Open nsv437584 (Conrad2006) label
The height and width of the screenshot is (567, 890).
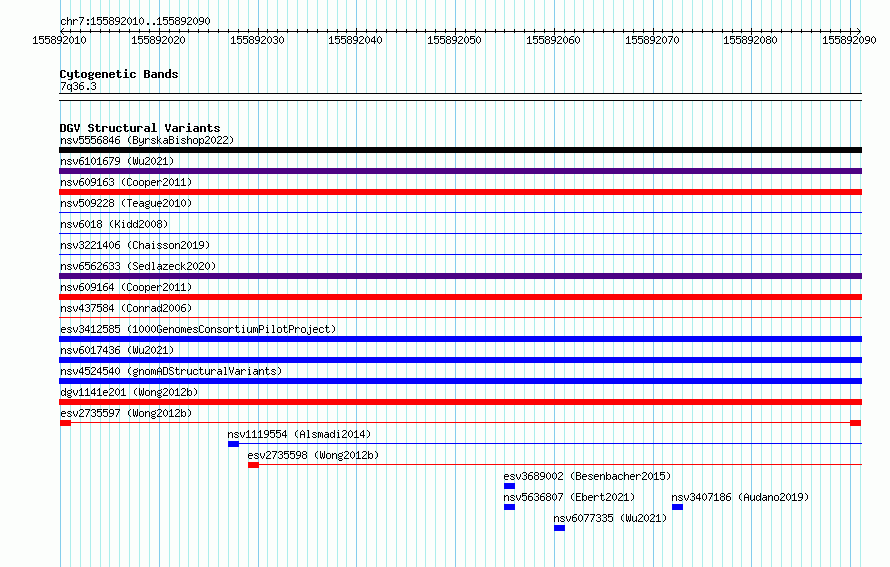pyautogui.click(x=126, y=308)
